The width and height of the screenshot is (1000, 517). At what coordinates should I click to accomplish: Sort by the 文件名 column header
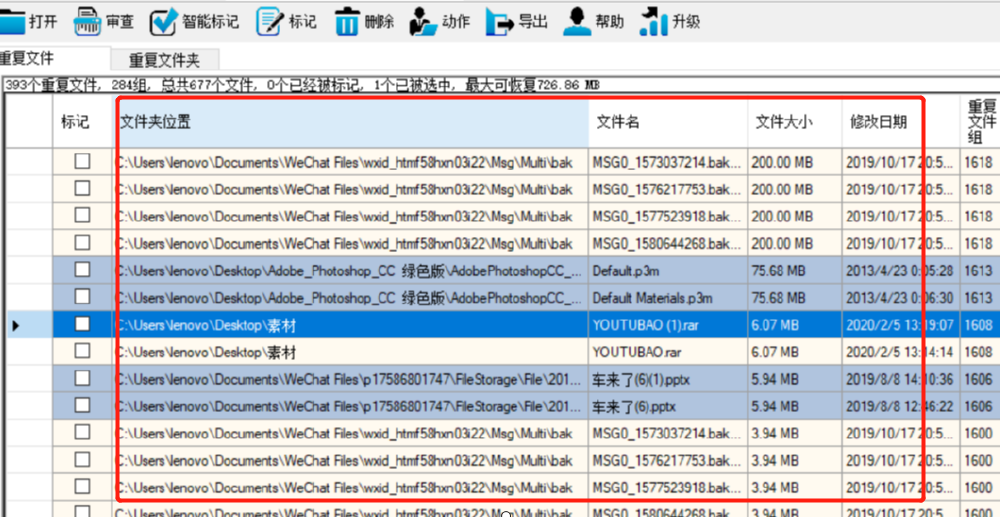668,121
